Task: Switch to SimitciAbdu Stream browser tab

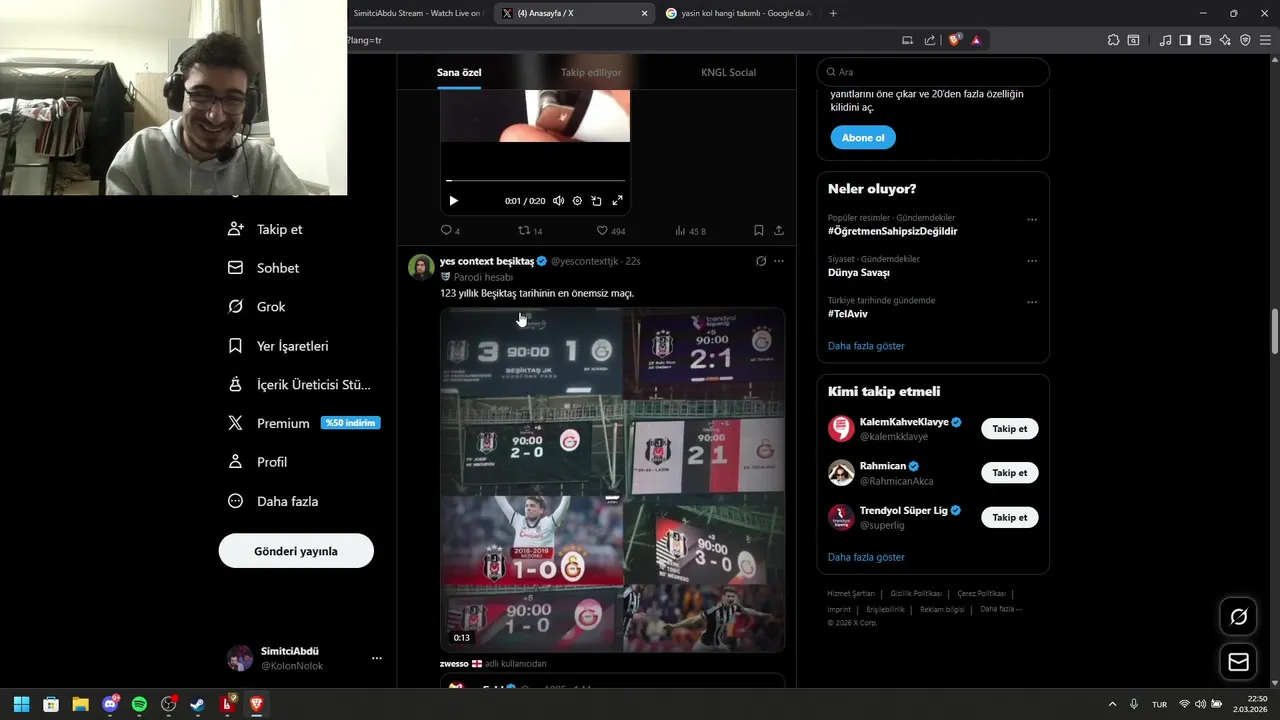Action: click(x=417, y=13)
